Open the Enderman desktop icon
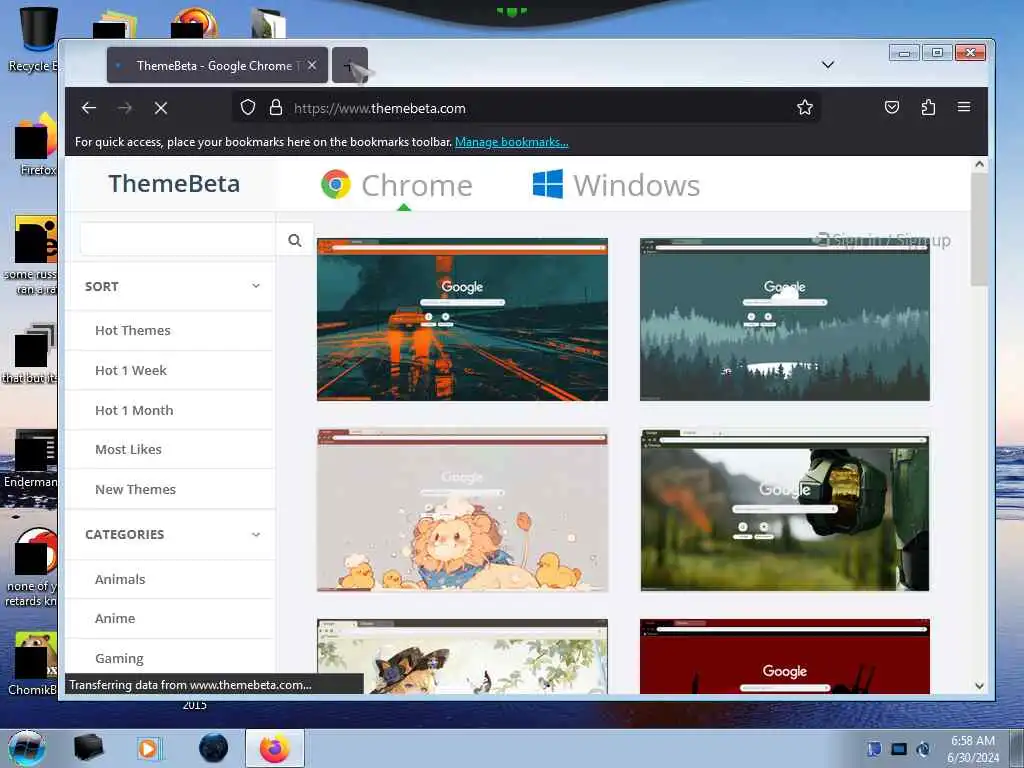This screenshot has width=1024, height=768. (31, 459)
